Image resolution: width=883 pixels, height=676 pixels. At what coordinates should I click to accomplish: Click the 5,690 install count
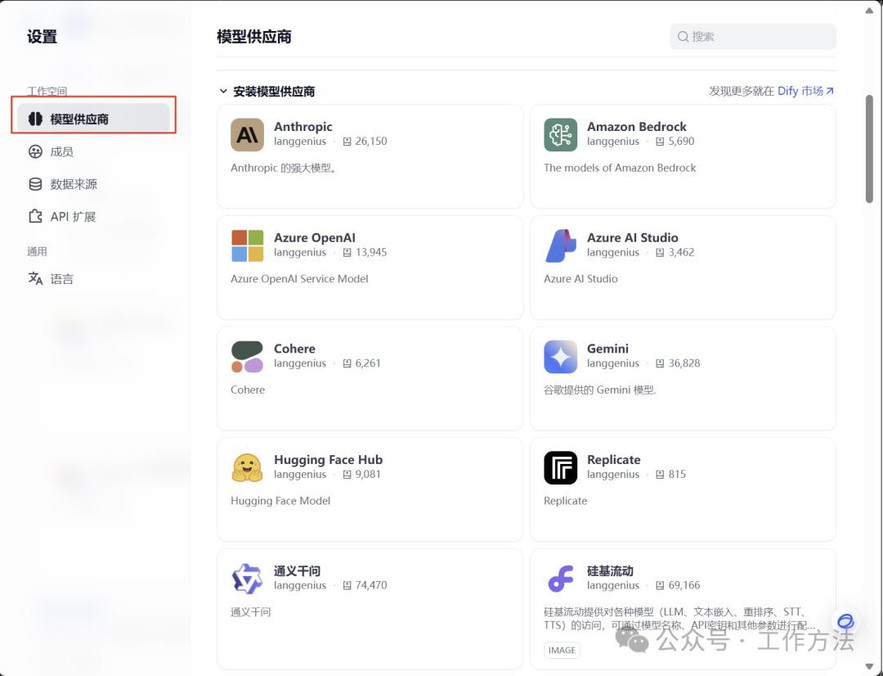[681, 141]
